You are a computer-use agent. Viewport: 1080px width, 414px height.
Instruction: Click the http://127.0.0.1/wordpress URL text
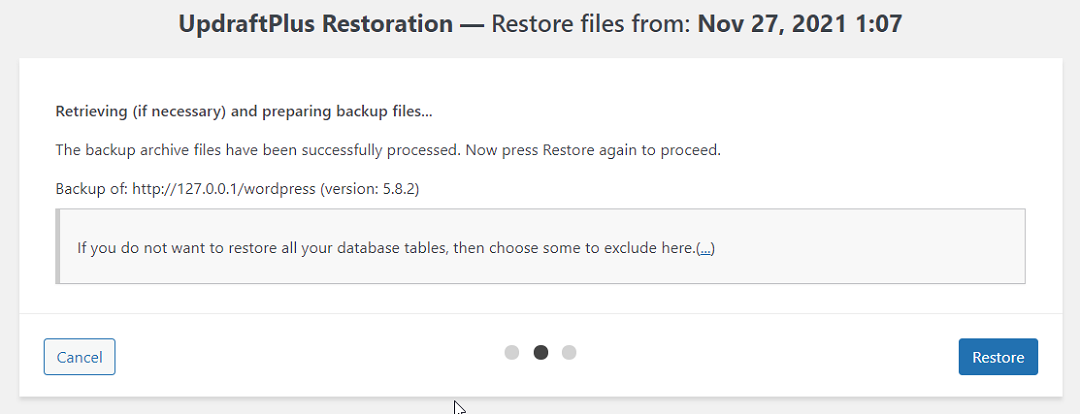pyautogui.click(x=223, y=189)
